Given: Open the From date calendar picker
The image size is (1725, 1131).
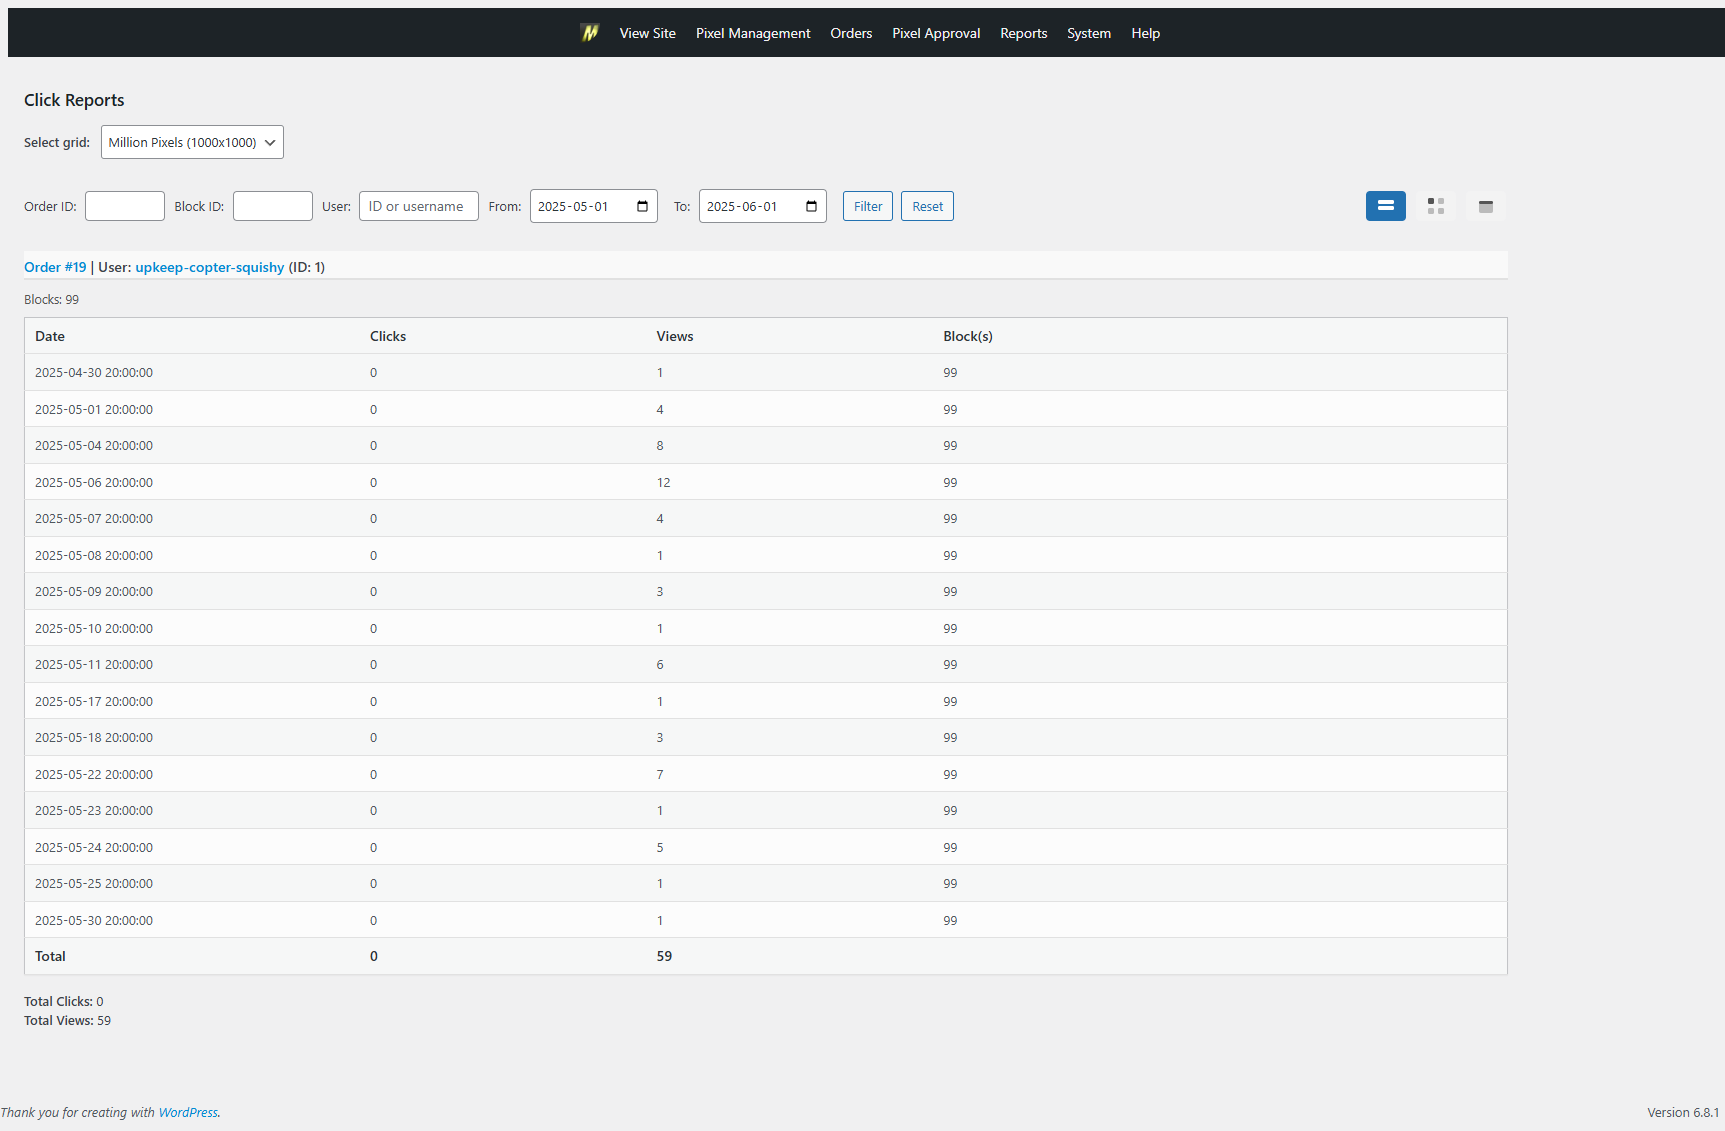Looking at the screenshot, I should (642, 206).
